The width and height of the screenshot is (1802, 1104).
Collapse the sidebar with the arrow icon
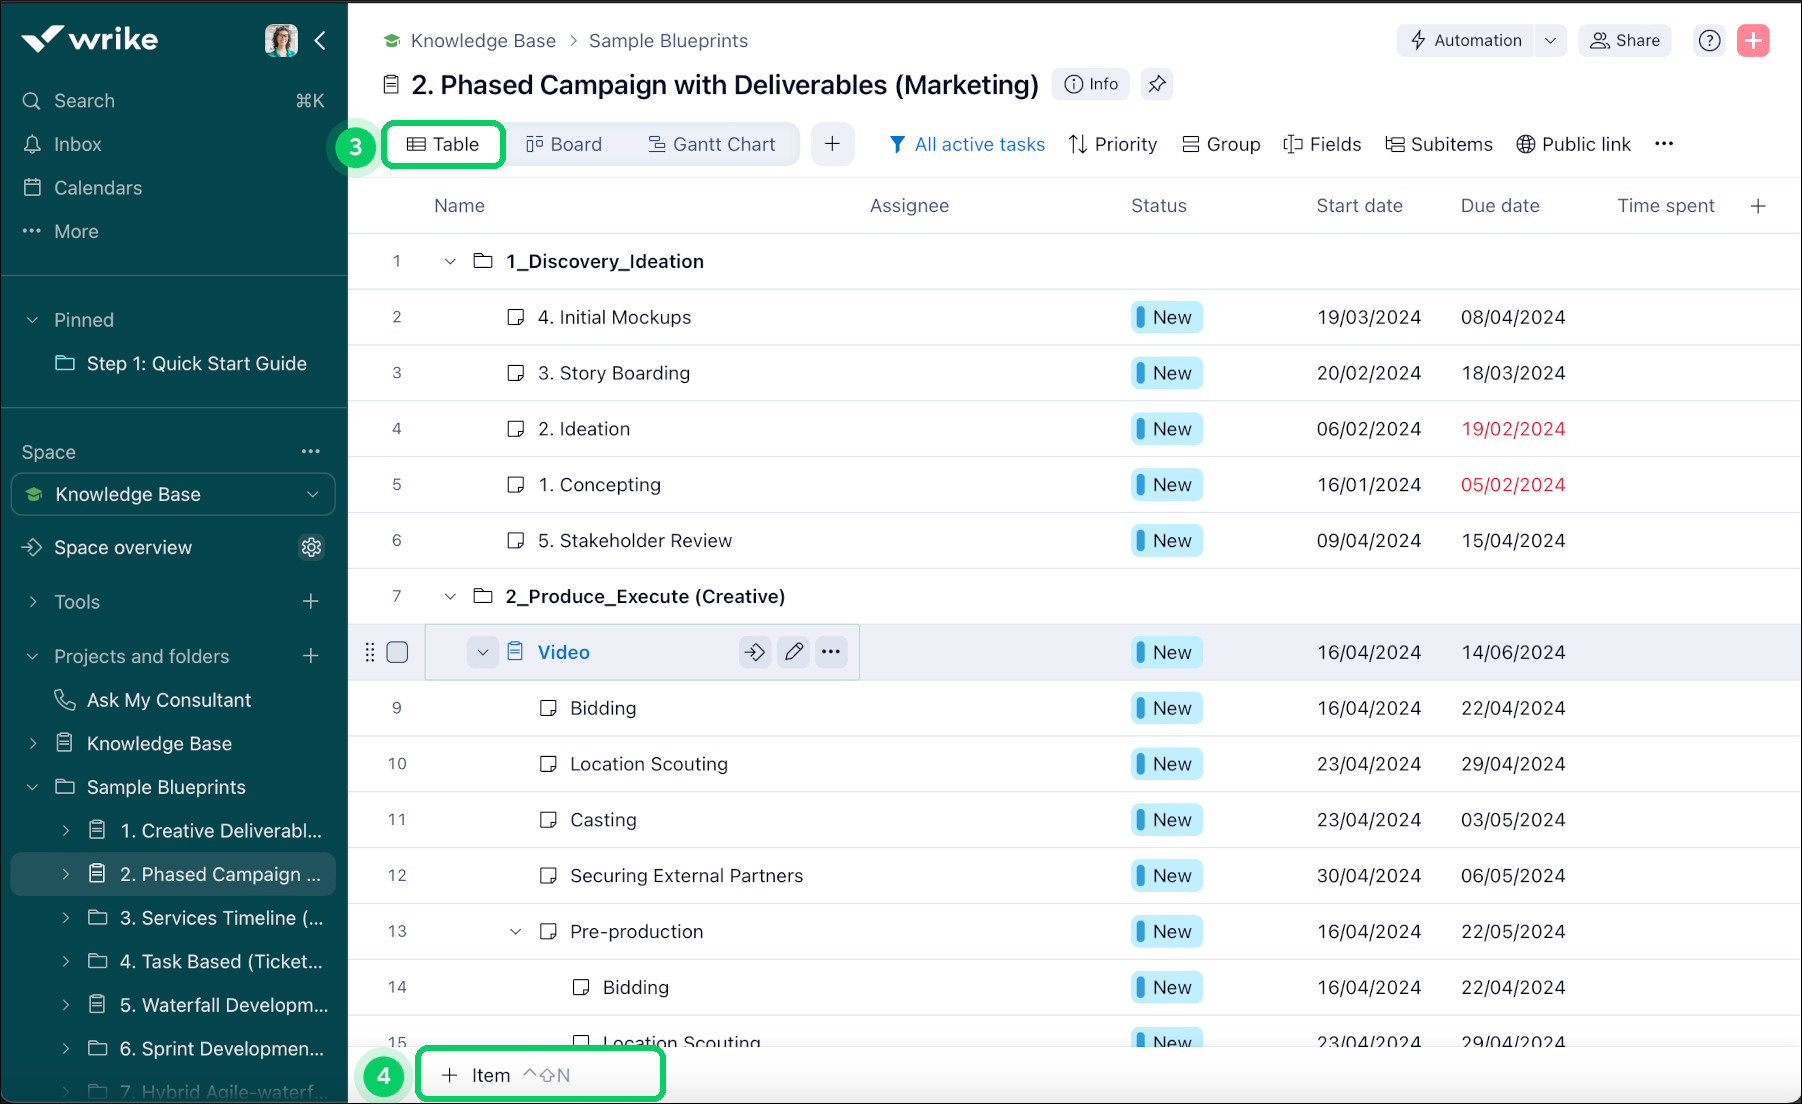click(320, 40)
